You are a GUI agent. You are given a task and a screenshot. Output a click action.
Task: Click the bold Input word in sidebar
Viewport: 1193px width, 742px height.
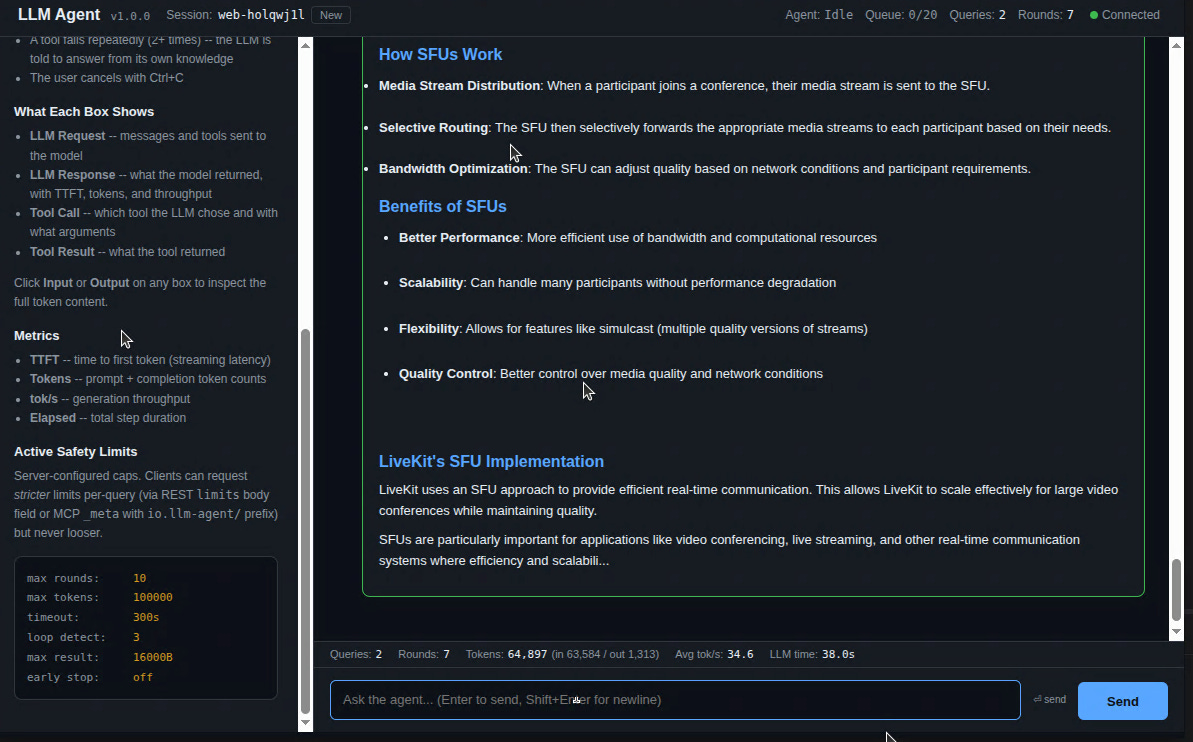click(58, 283)
